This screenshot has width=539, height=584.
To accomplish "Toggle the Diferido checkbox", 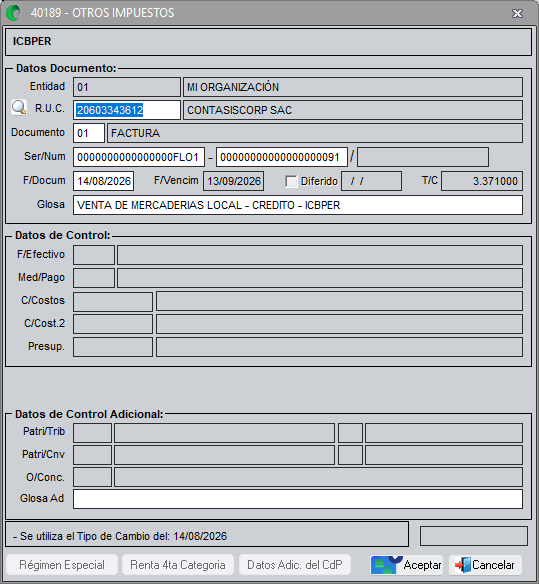I will pos(291,181).
